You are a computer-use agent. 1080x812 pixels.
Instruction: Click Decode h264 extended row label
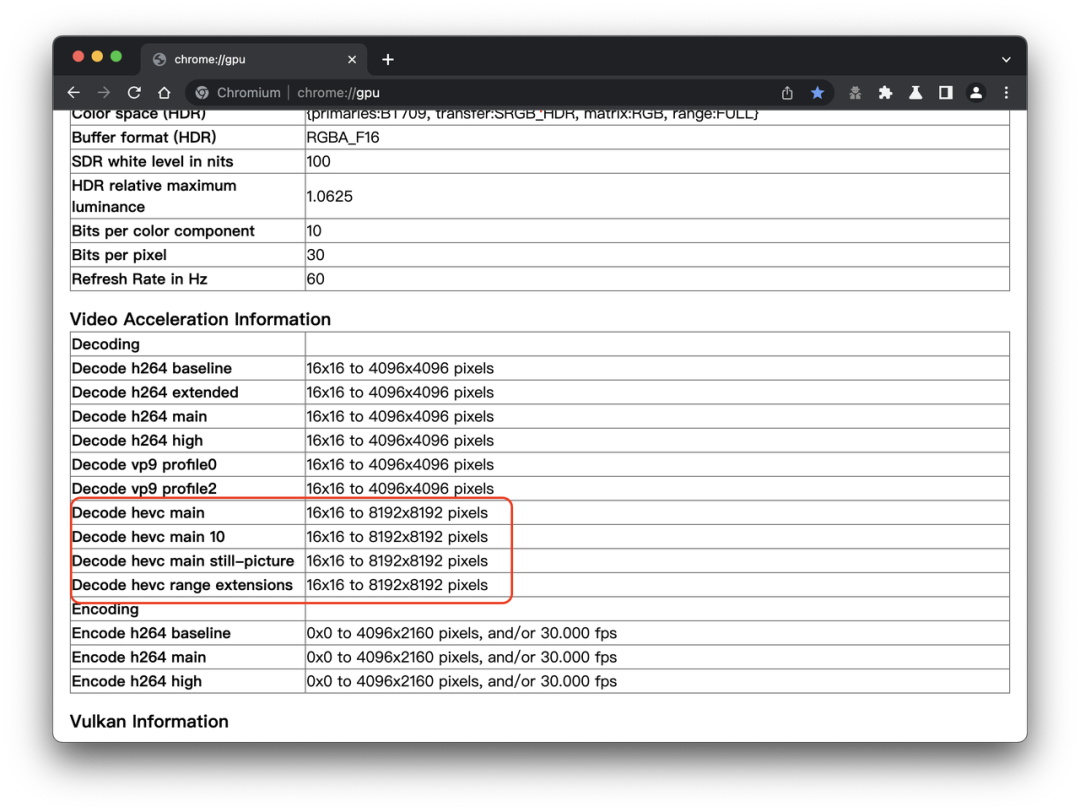click(155, 392)
